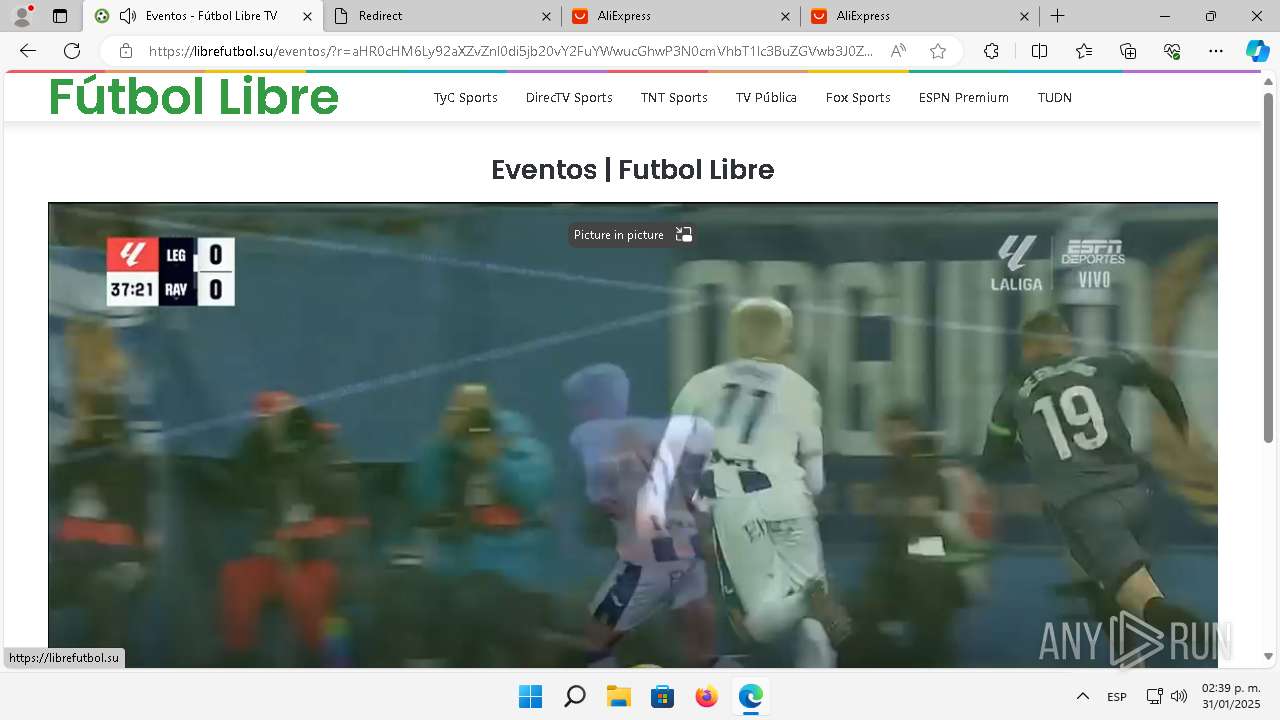Show hidden system tray icons
Viewport: 1280px width, 720px height.
(1082, 696)
